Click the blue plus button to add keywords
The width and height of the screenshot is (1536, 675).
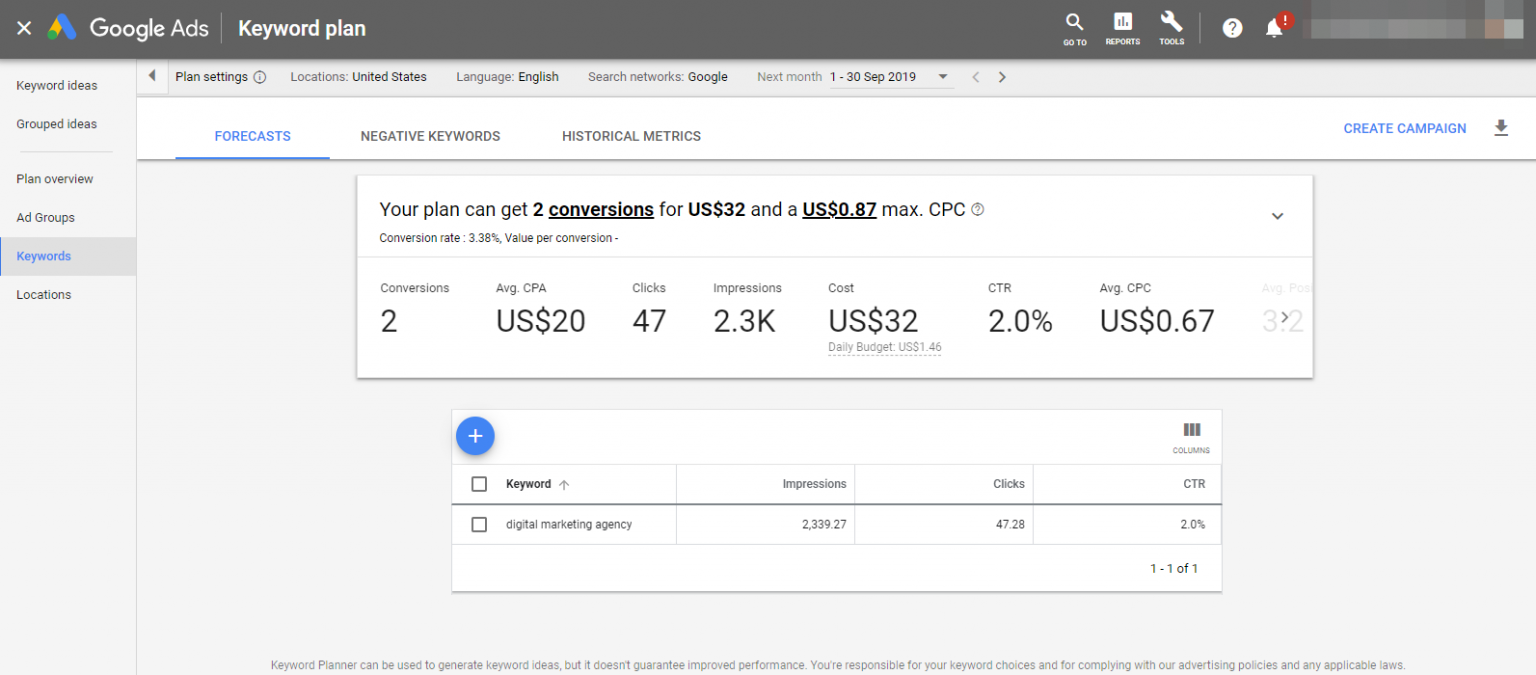(x=475, y=436)
